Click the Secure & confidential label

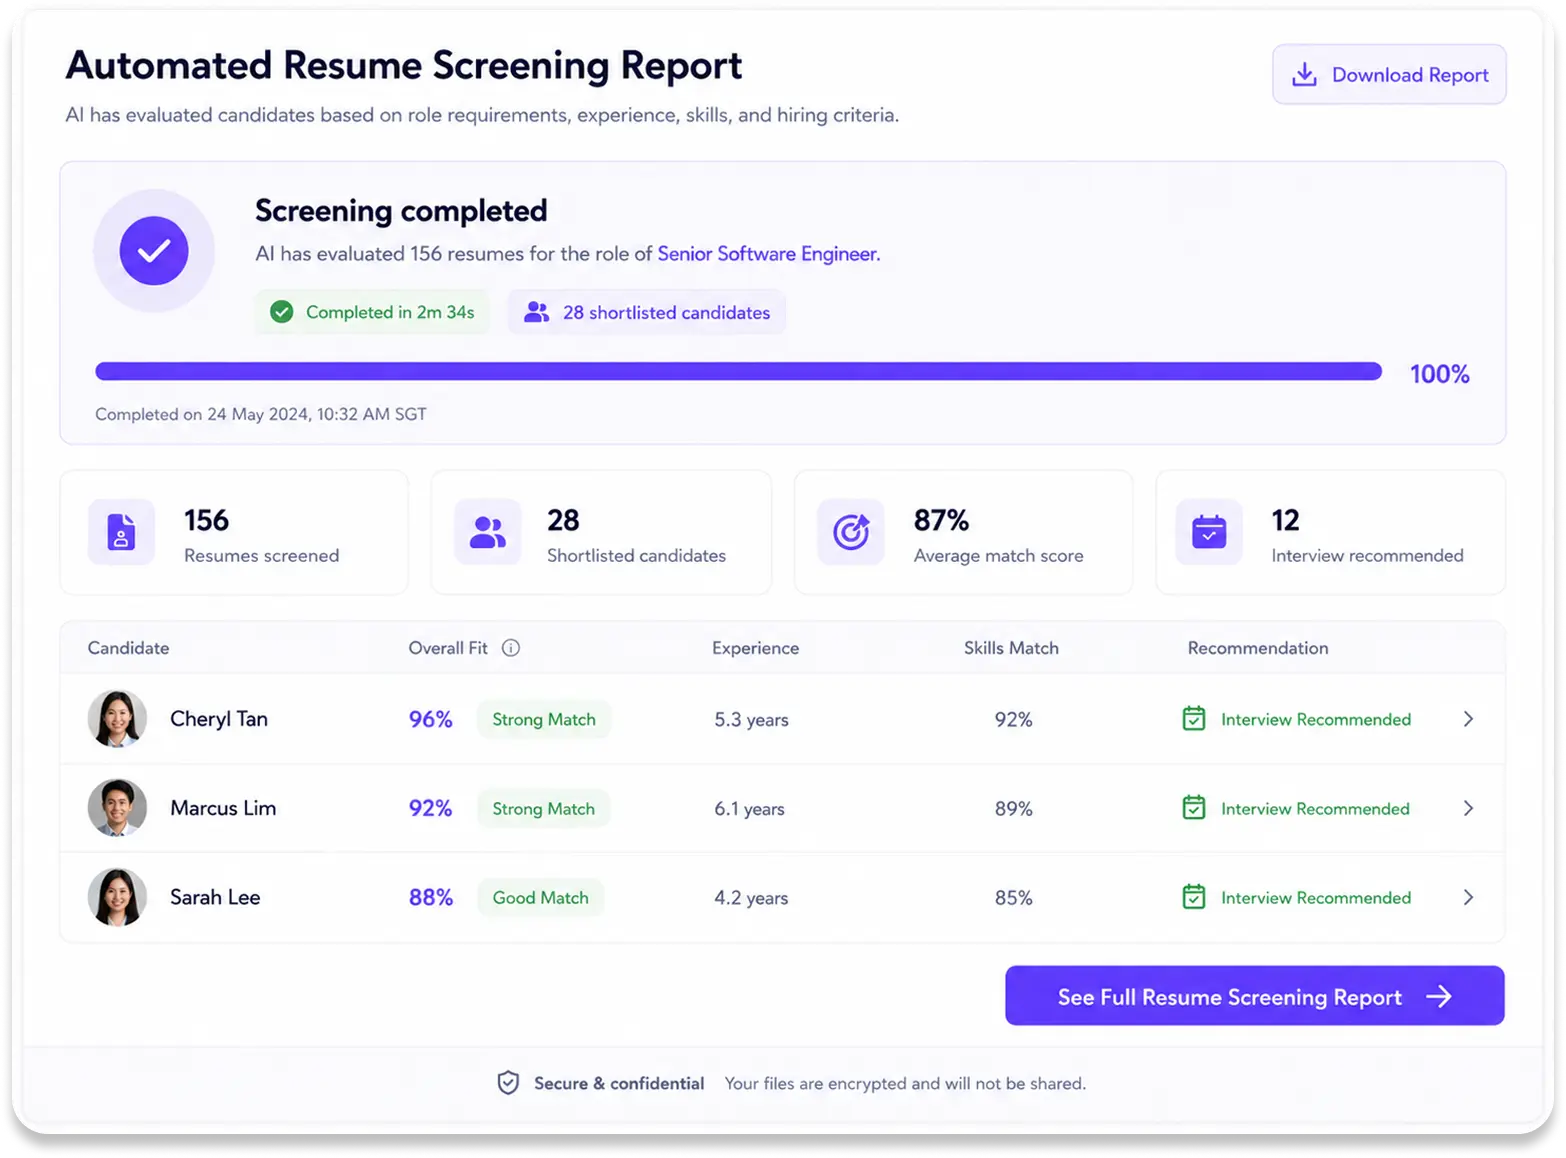619,1083
